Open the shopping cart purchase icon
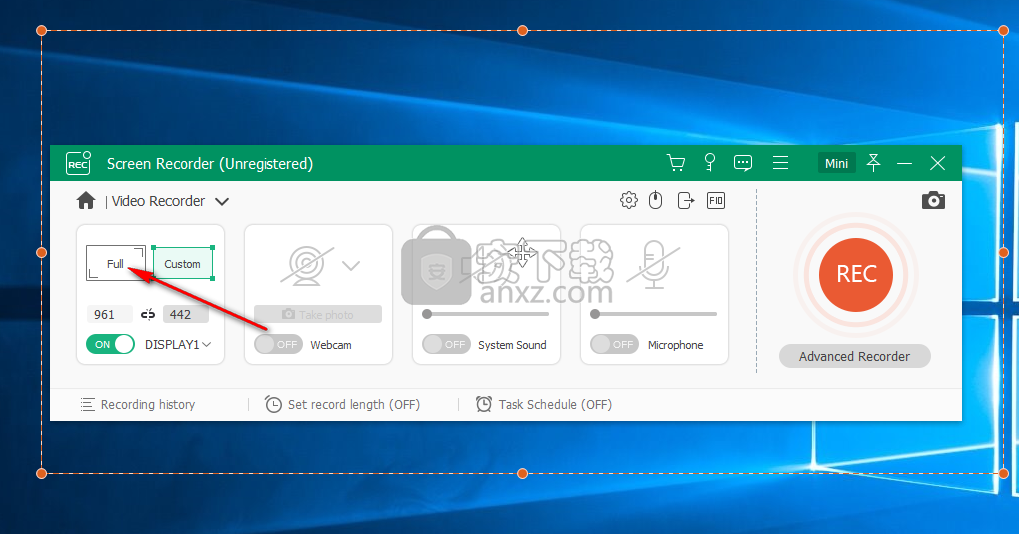The width and height of the screenshot is (1019, 534). pos(676,163)
